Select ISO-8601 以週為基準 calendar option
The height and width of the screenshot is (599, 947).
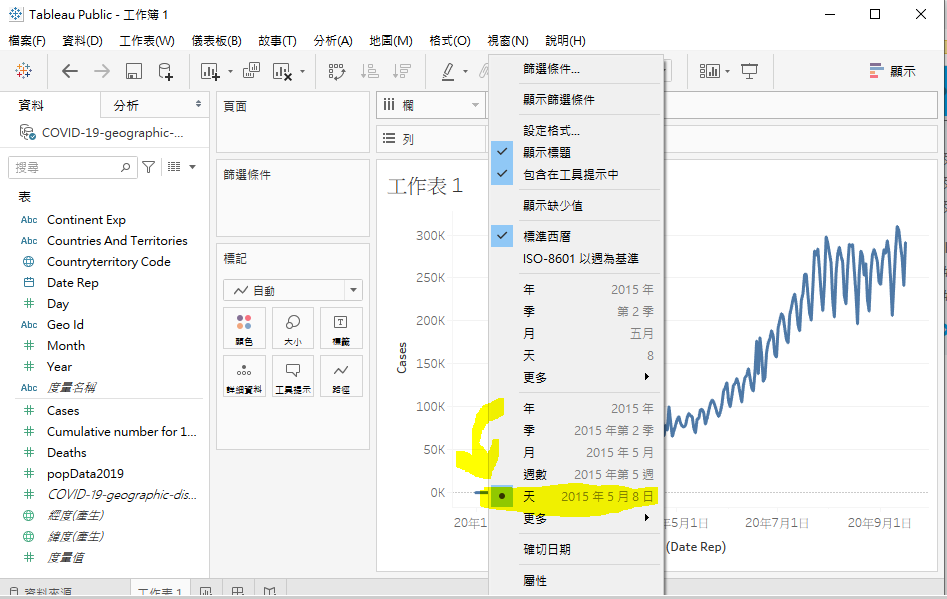pyautogui.click(x=576, y=258)
